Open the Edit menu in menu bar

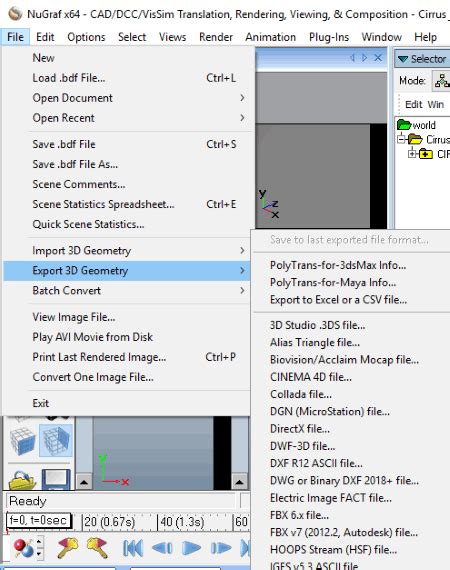pos(45,37)
